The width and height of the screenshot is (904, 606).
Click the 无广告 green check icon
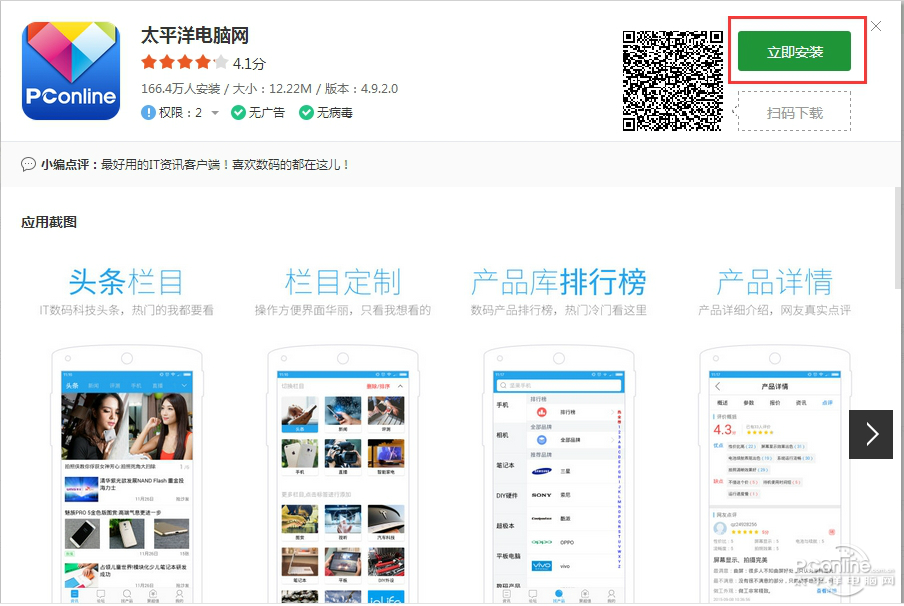(238, 112)
